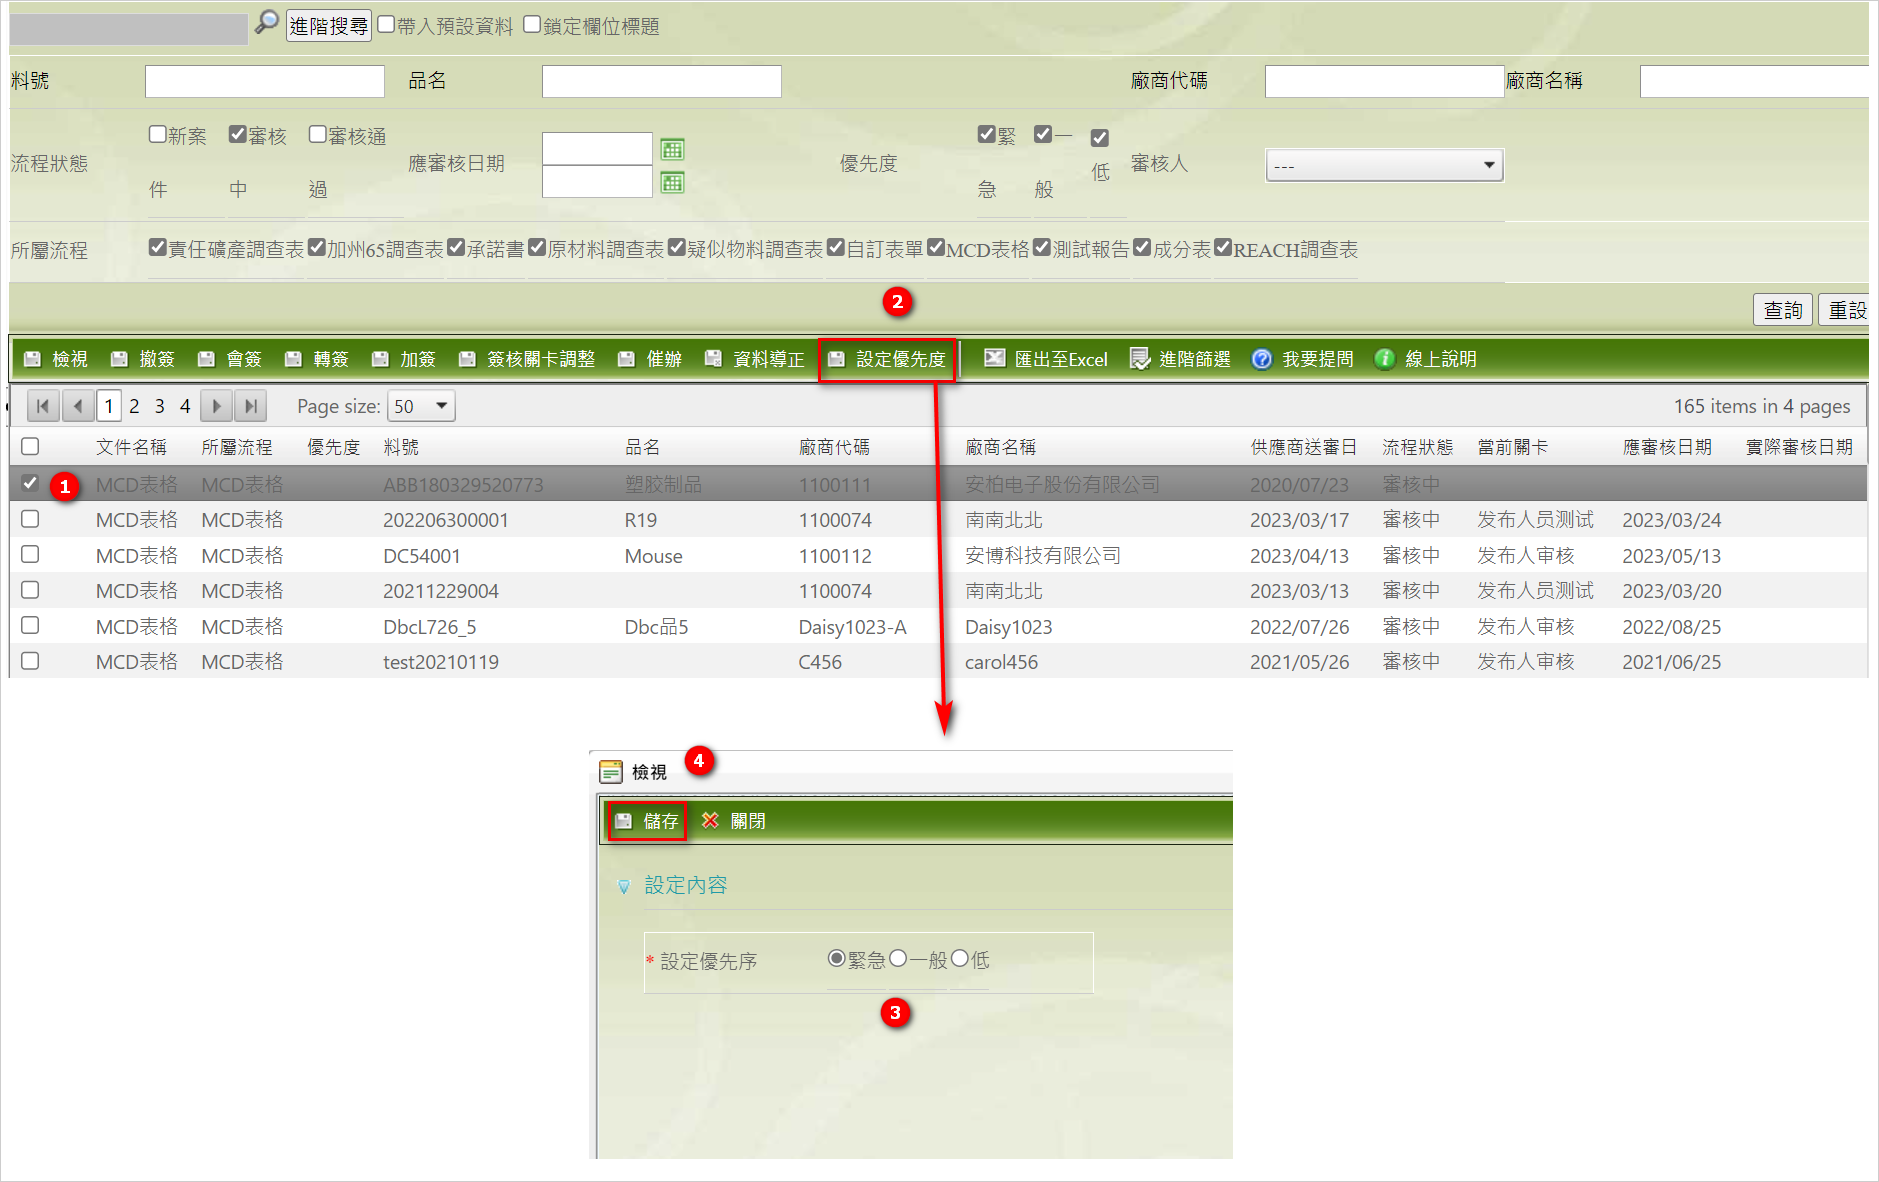Click the 廠商代碼 column header
This screenshot has height=1182, width=1879.
point(834,447)
